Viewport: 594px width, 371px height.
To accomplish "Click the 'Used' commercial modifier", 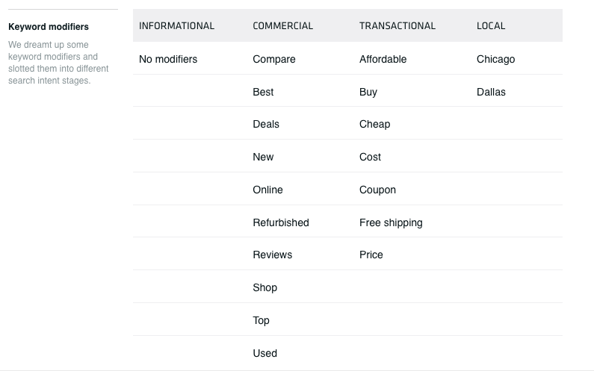I will (x=265, y=353).
